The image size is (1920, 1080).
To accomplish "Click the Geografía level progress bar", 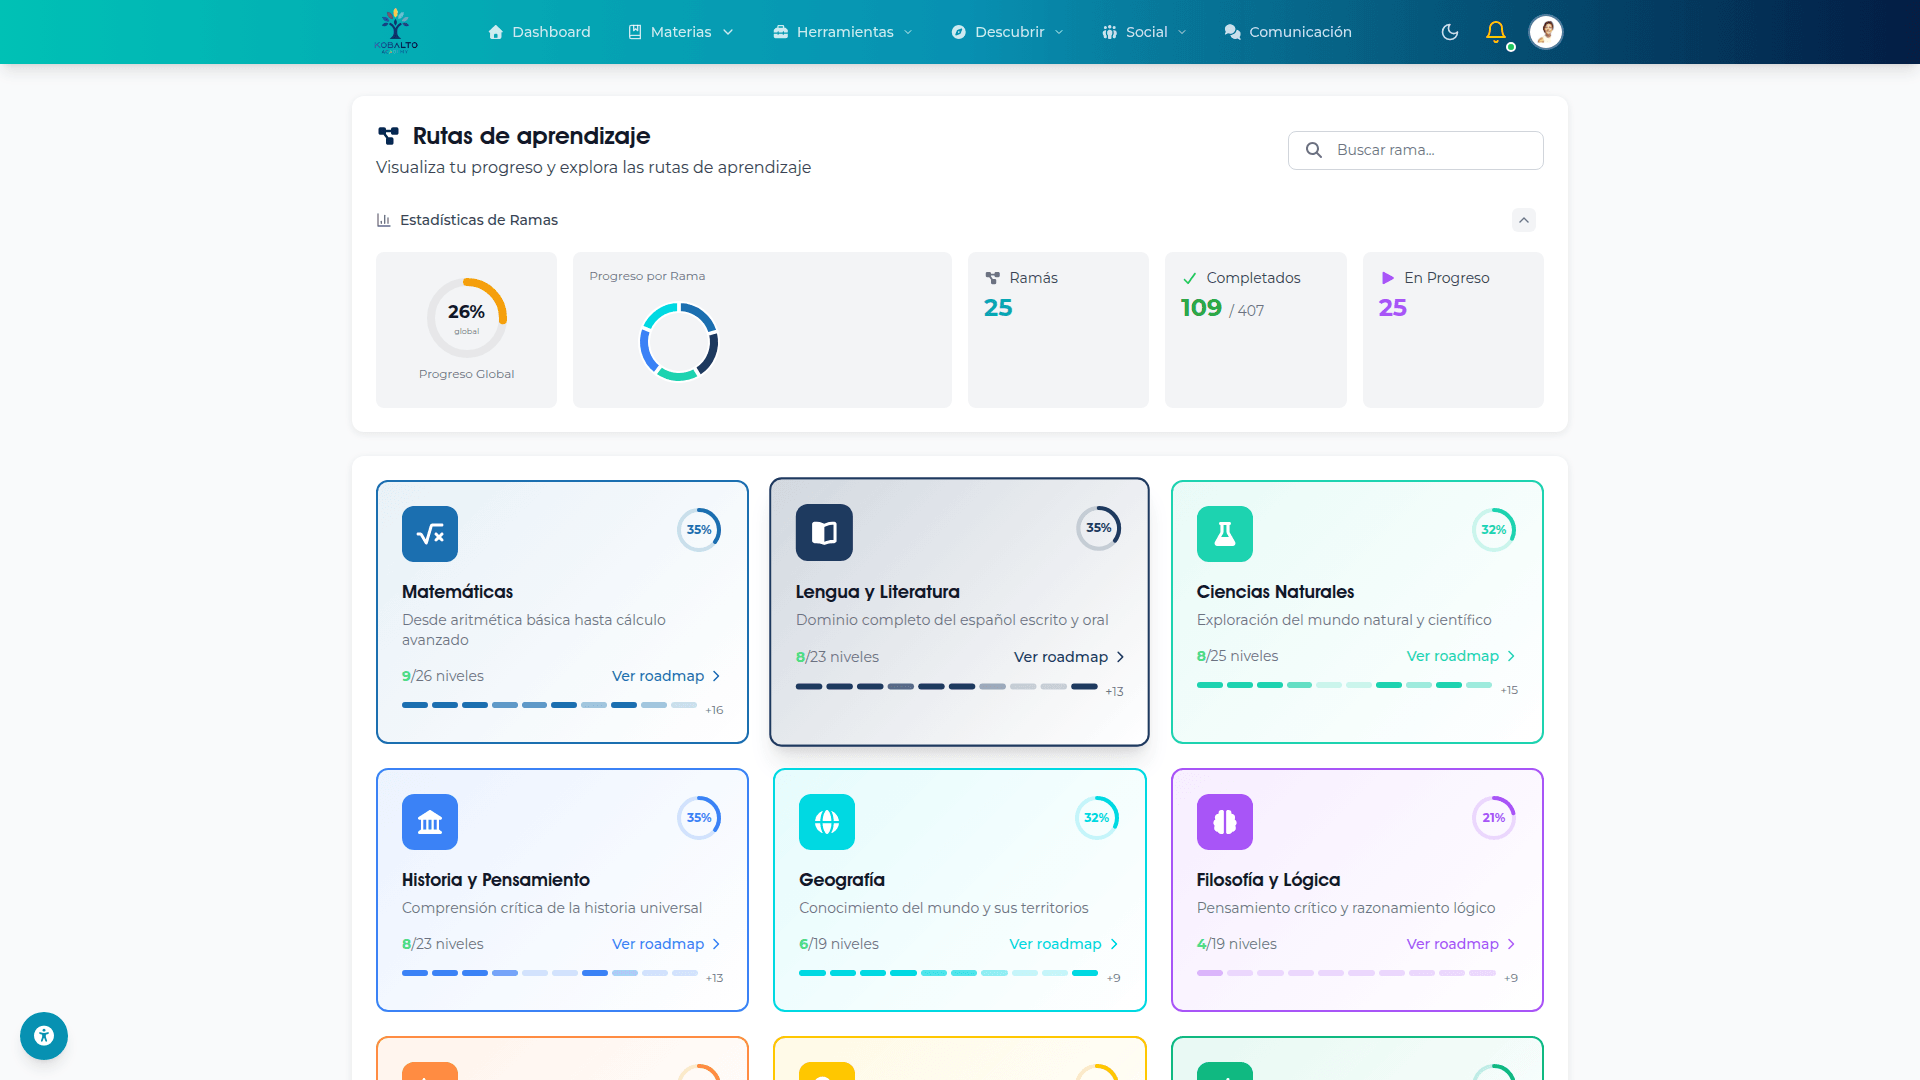I will tap(948, 973).
